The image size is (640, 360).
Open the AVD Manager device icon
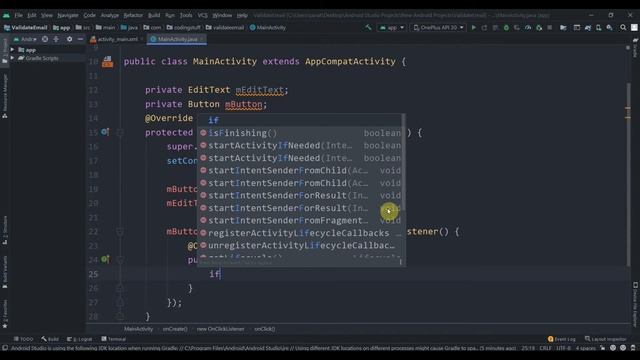pos(598,27)
